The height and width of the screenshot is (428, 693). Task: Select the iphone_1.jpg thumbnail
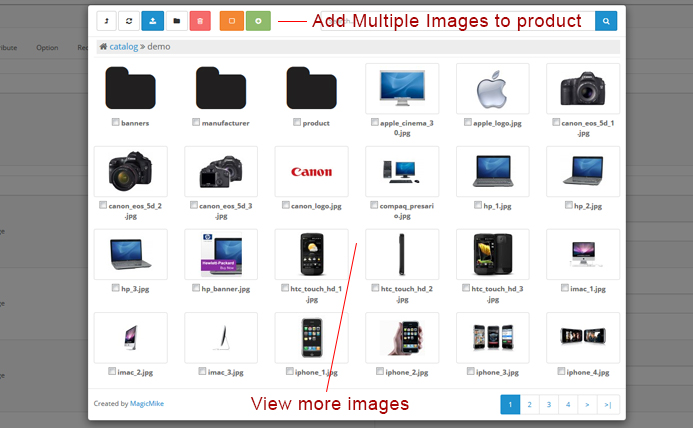click(x=312, y=338)
